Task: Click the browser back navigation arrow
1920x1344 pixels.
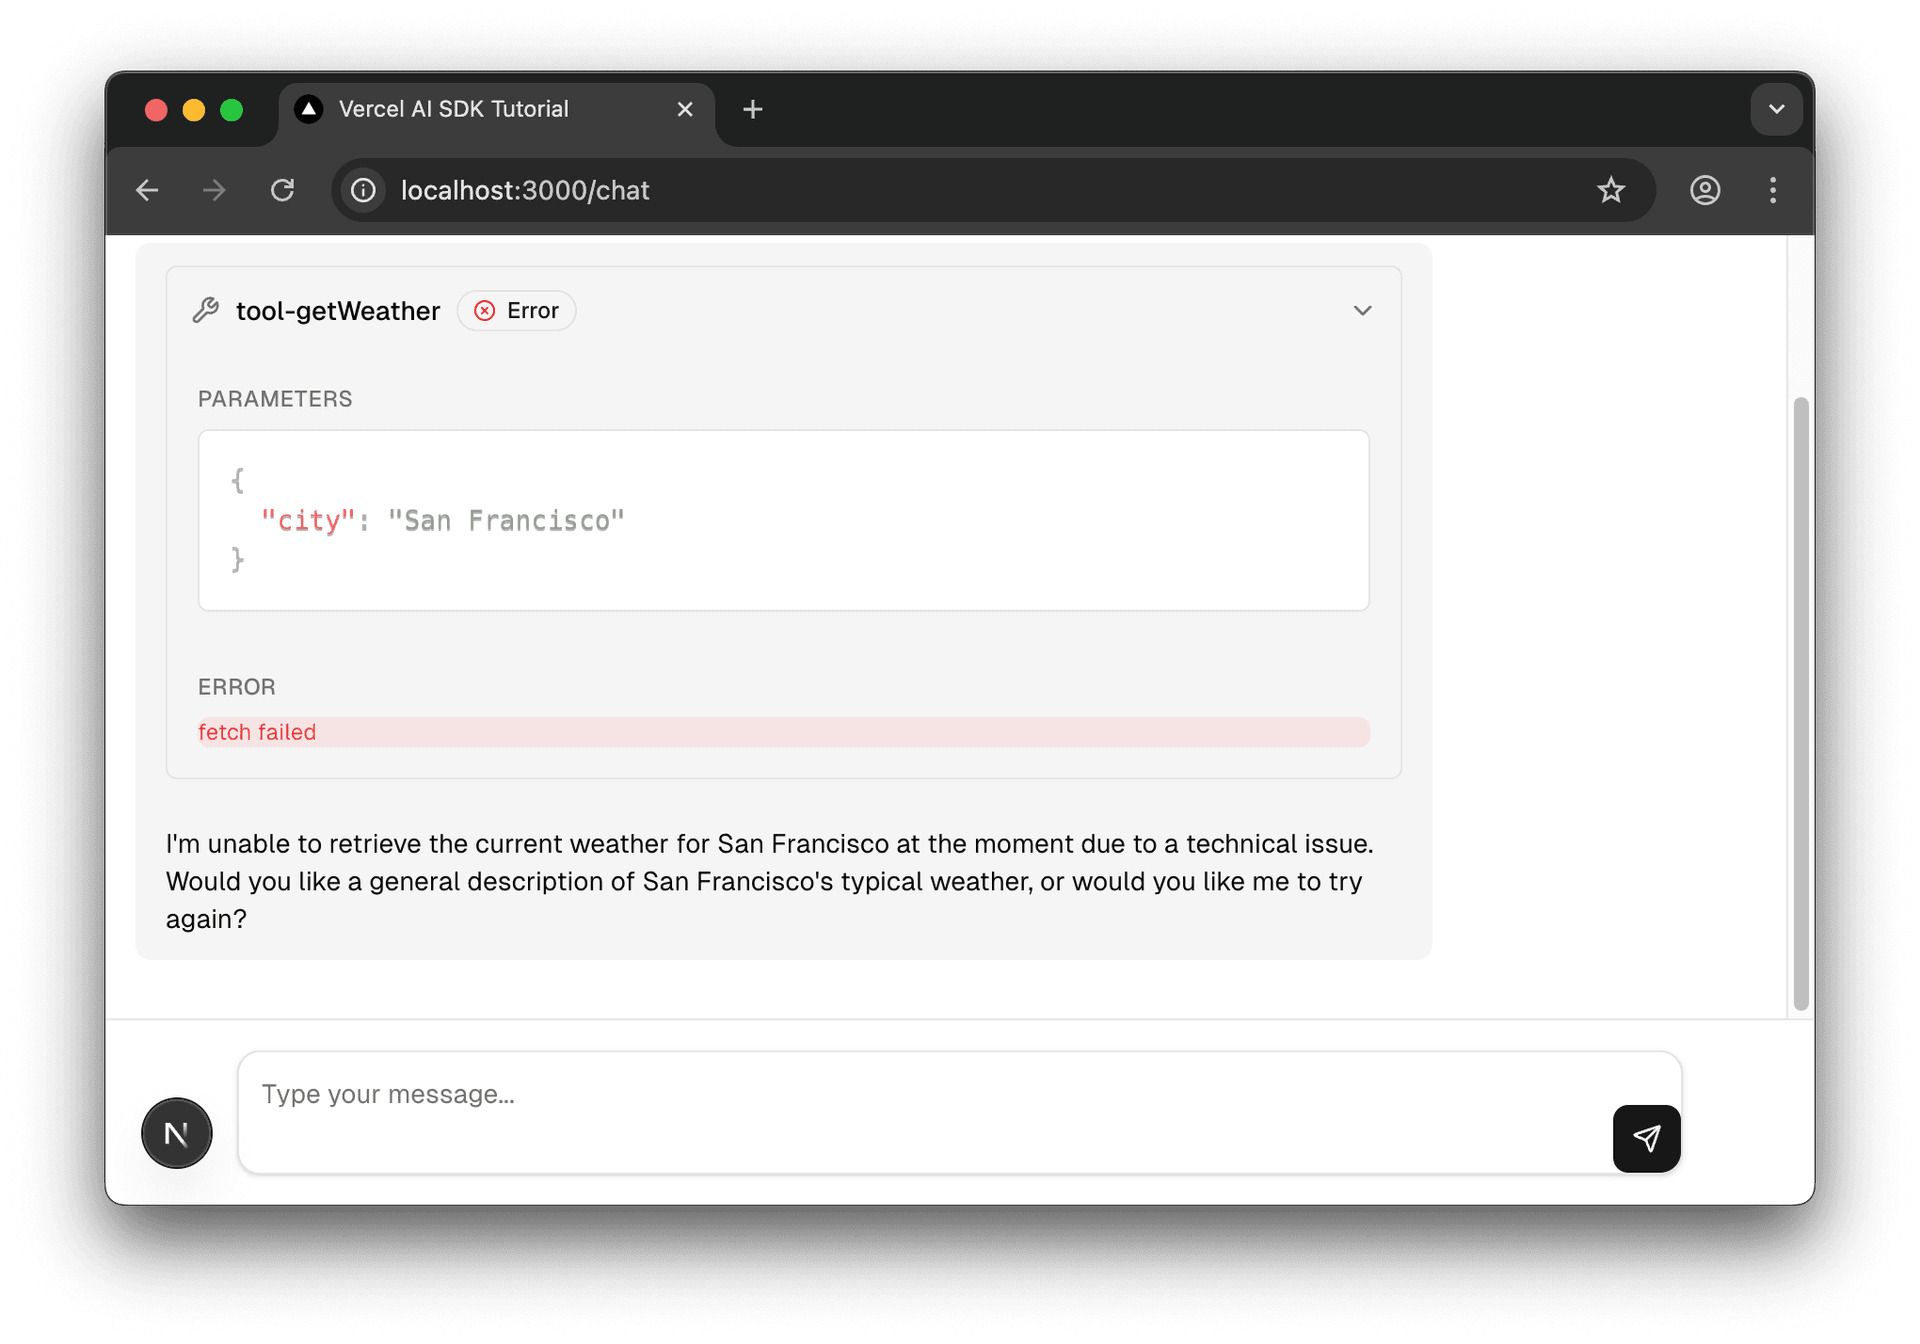Action: (147, 190)
